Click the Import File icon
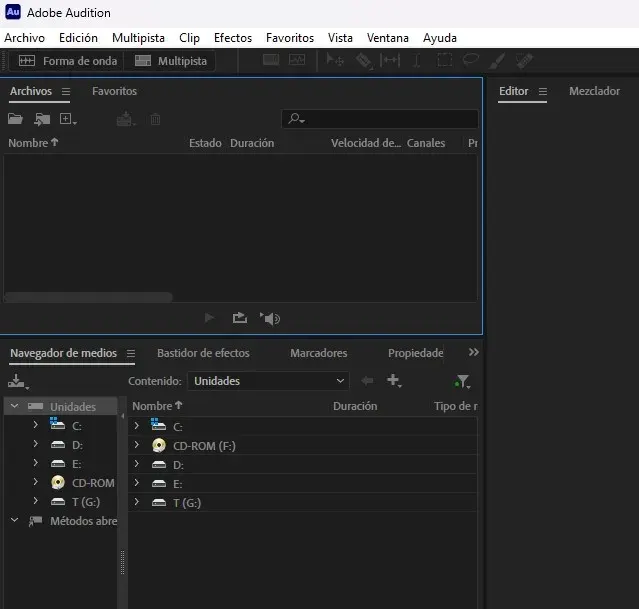 42,119
